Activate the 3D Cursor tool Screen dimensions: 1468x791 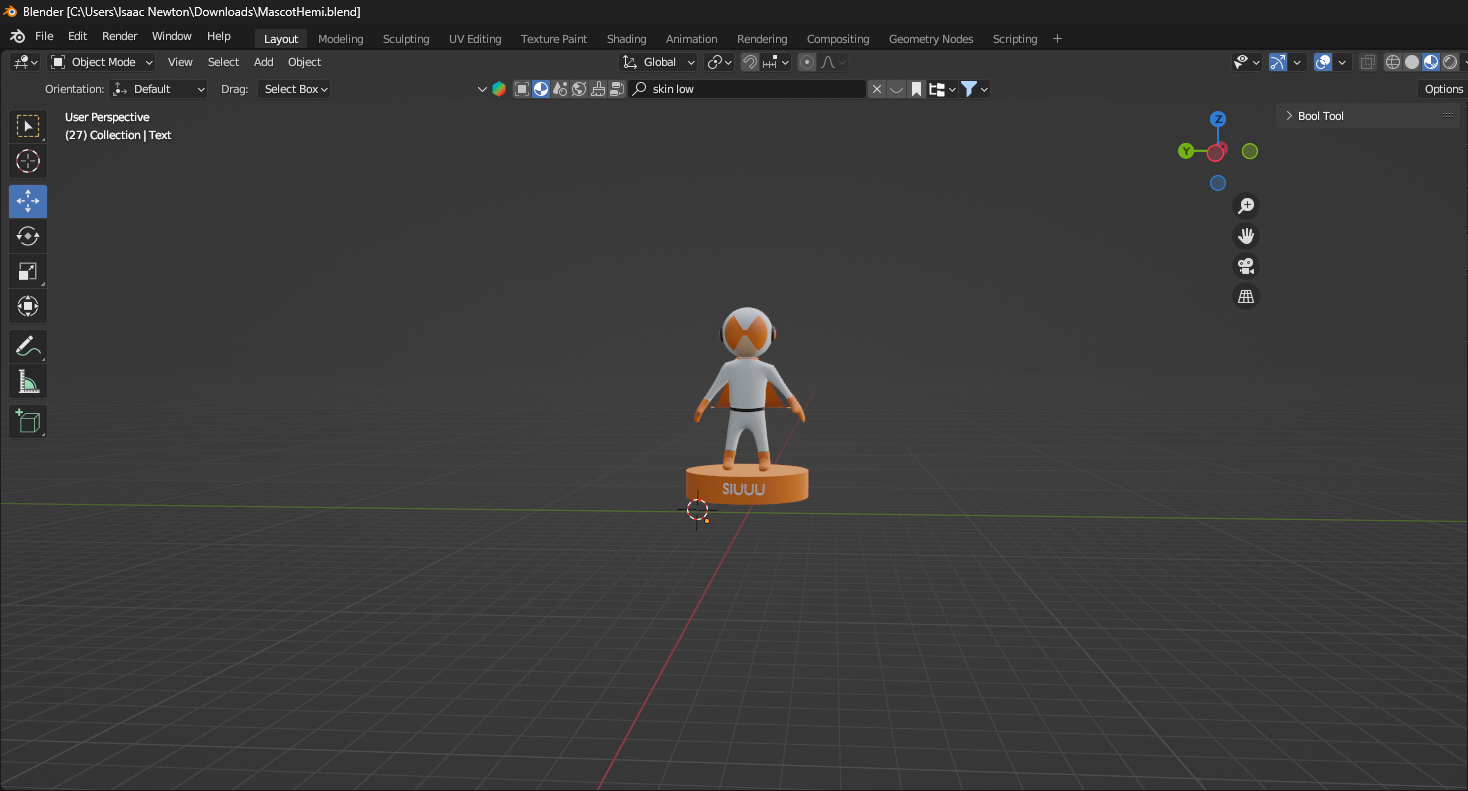point(28,161)
